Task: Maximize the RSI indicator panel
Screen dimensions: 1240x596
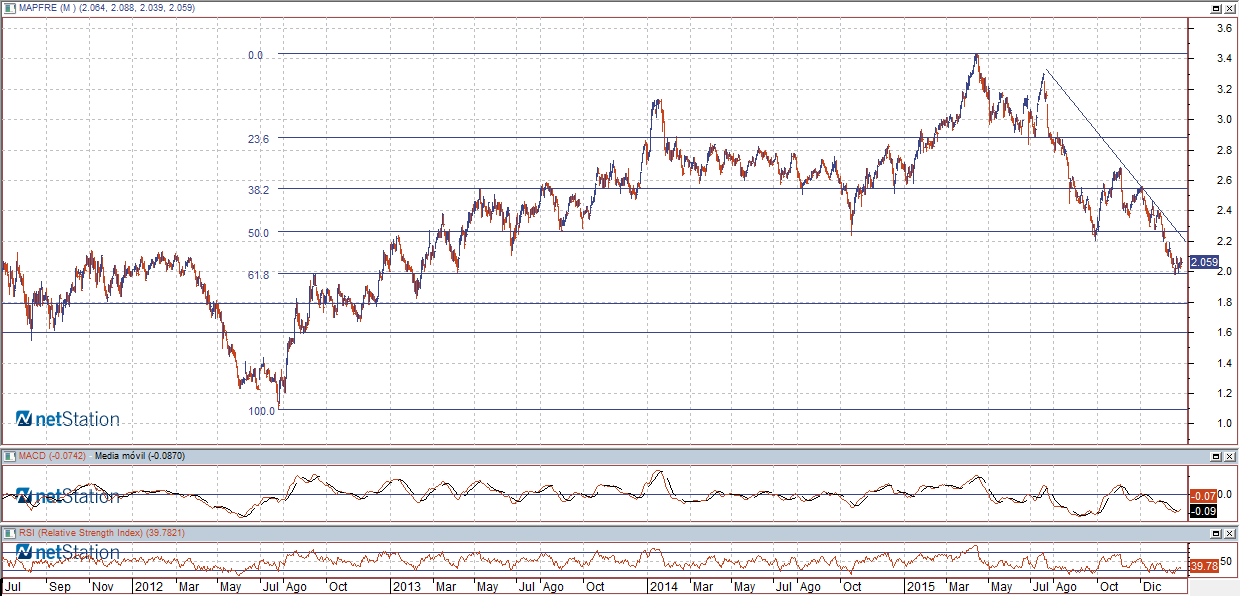Action: 1216,533
